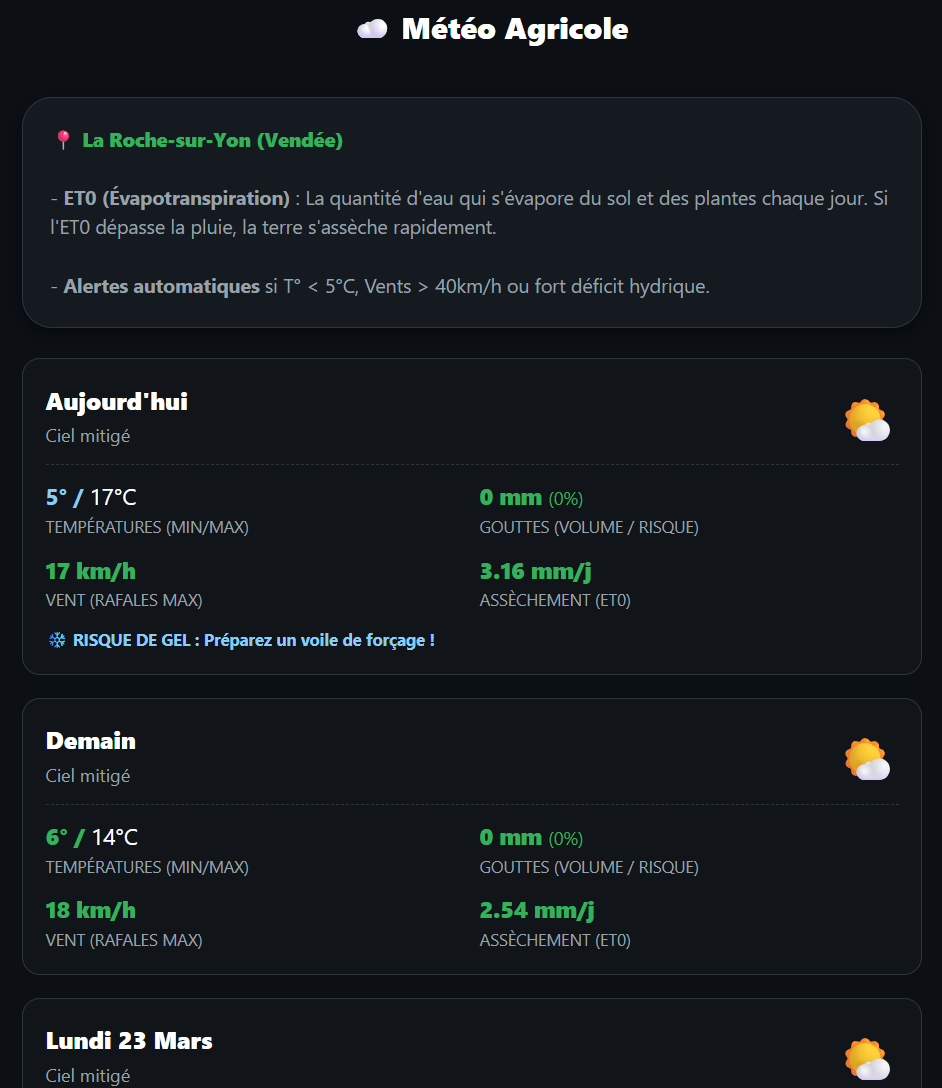This screenshot has width=942, height=1088.
Task: Click tomorrow's 18 km/h wind value
Action: point(90,911)
